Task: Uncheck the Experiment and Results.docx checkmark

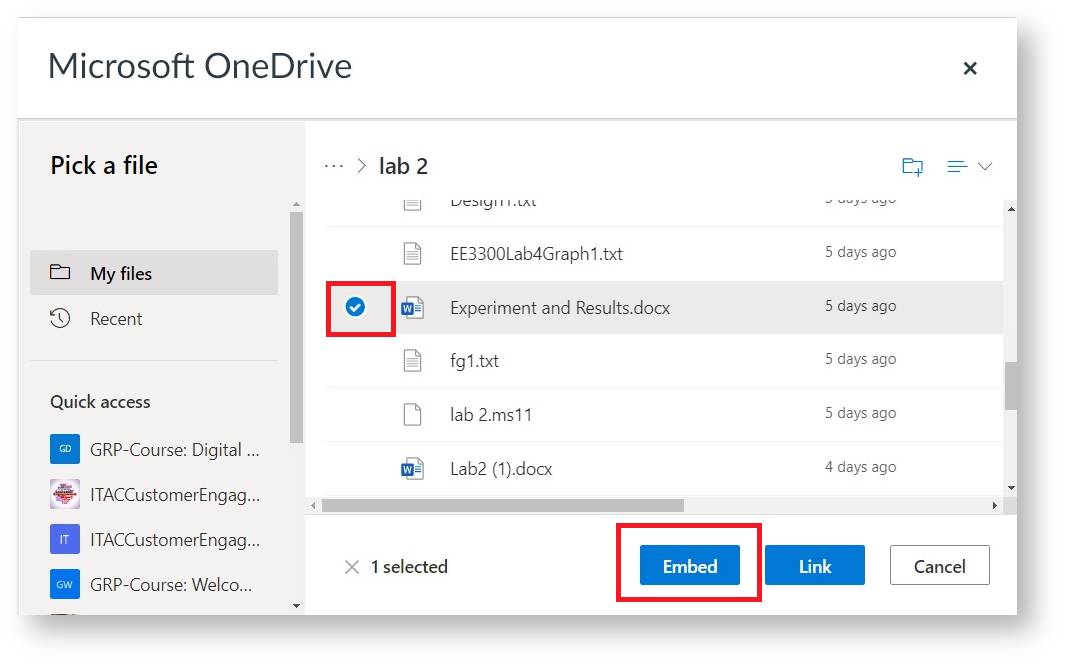Action: point(355,307)
